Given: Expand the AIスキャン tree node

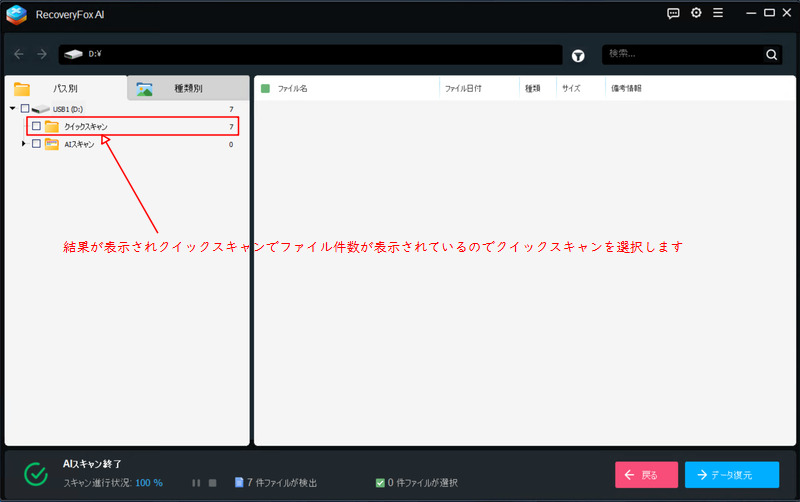Looking at the screenshot, I should 24,144.
